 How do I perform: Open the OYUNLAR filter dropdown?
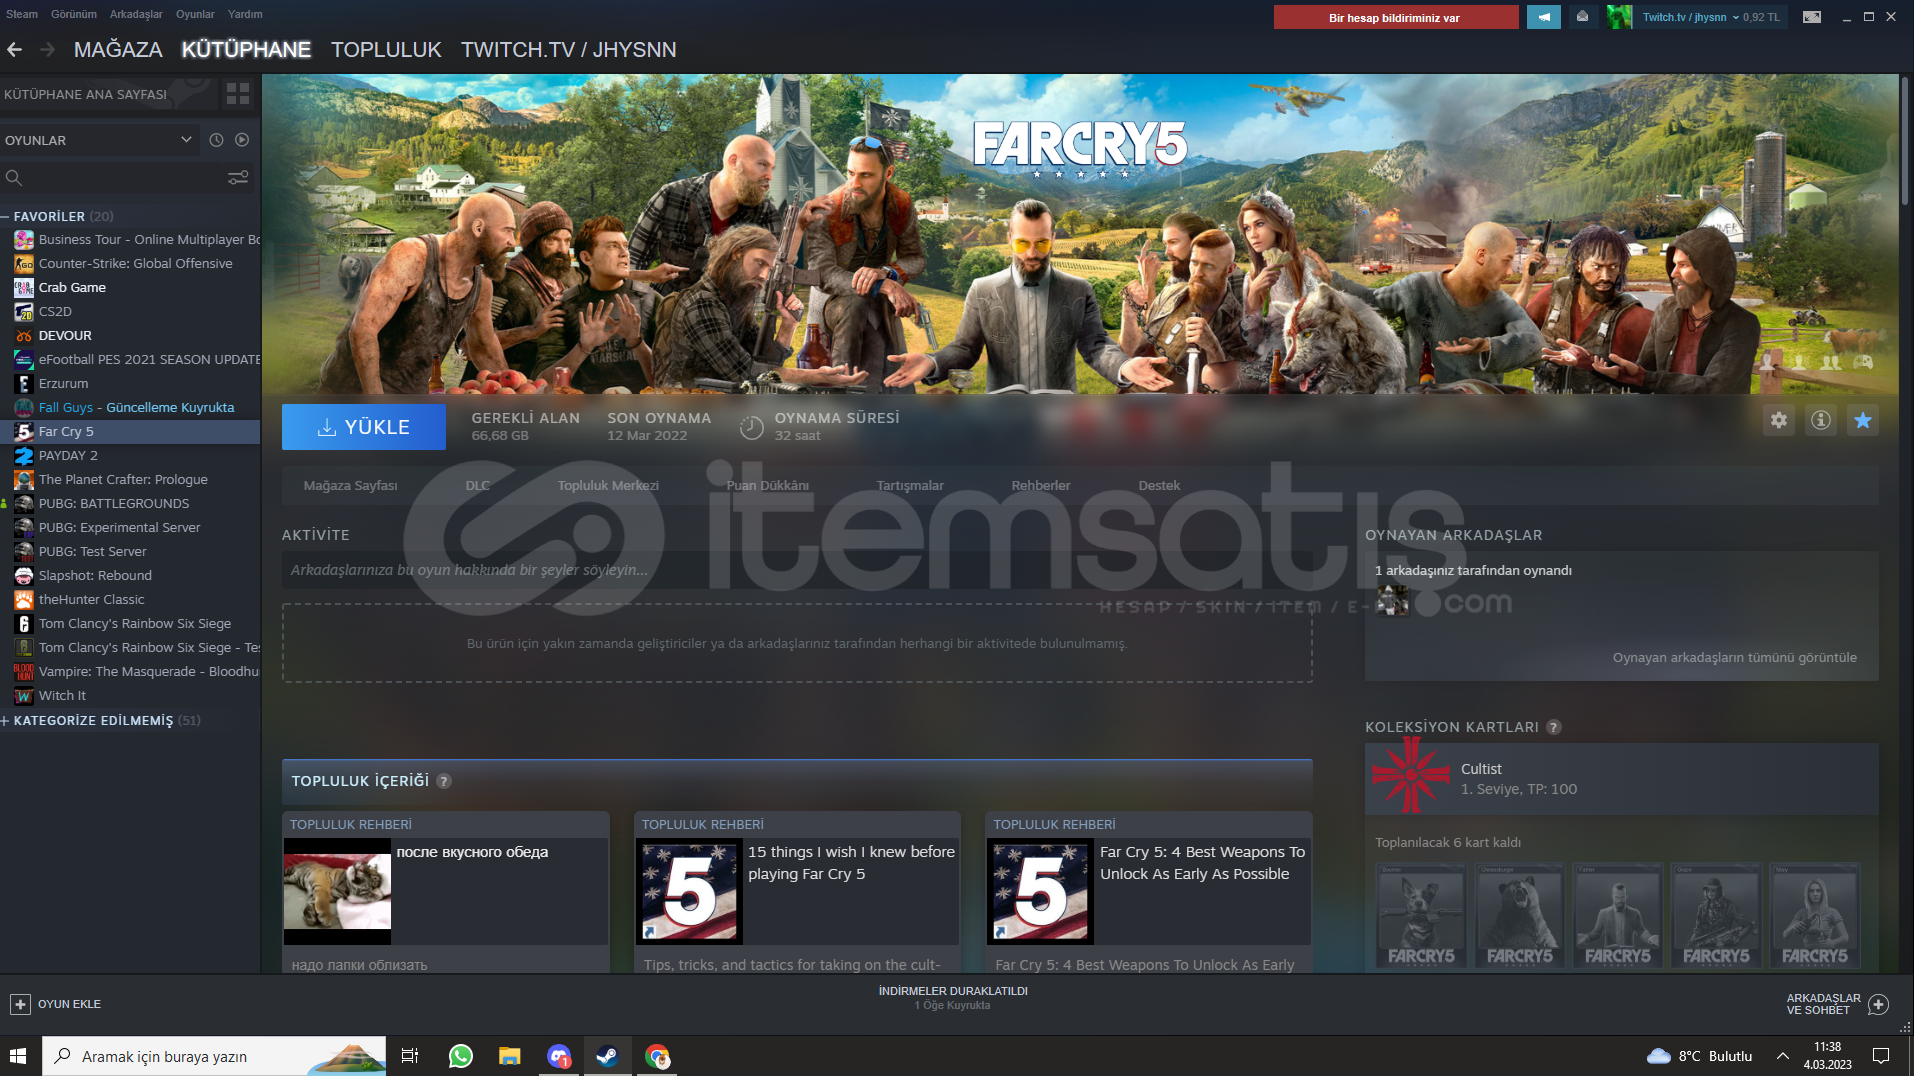pyautogui.click(x=98, y=140)
